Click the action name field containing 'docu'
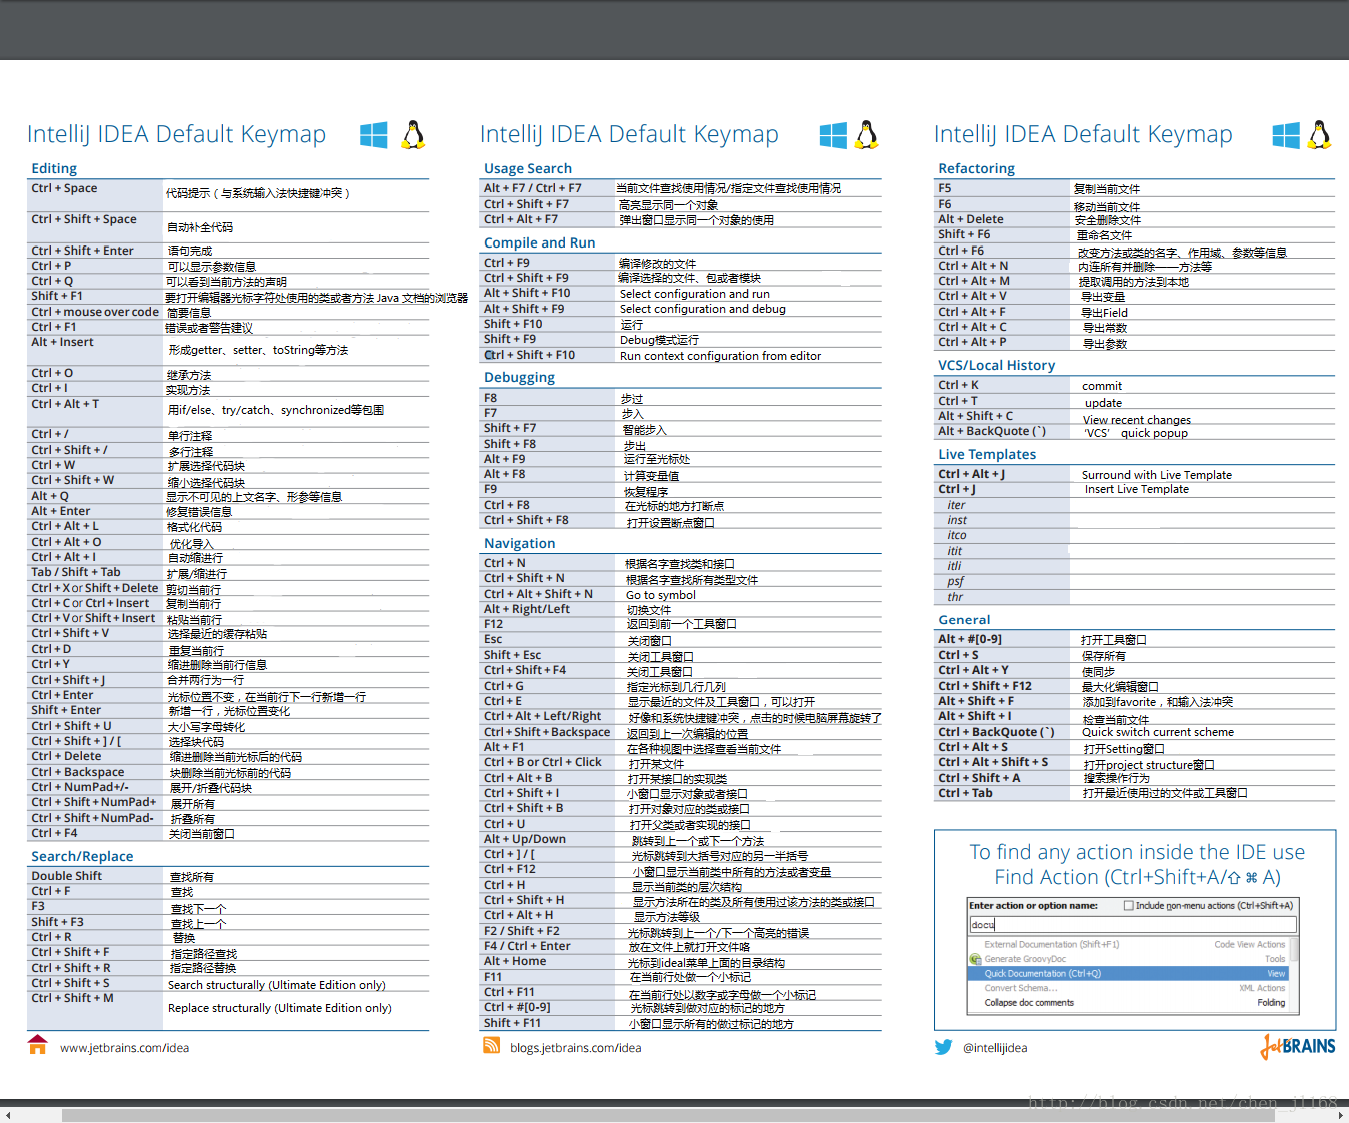1349x1123 pixels. [1132, 925]
